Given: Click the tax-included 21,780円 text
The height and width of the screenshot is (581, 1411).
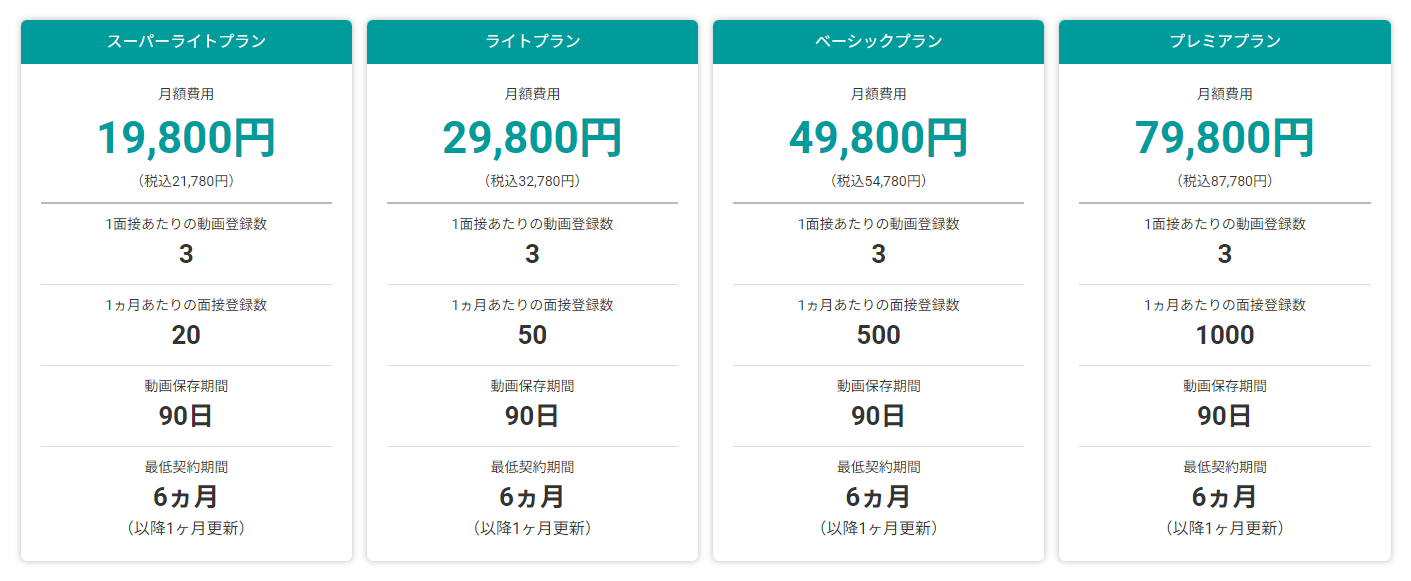Looking at the screenshot, I should [x=186, y=182].
